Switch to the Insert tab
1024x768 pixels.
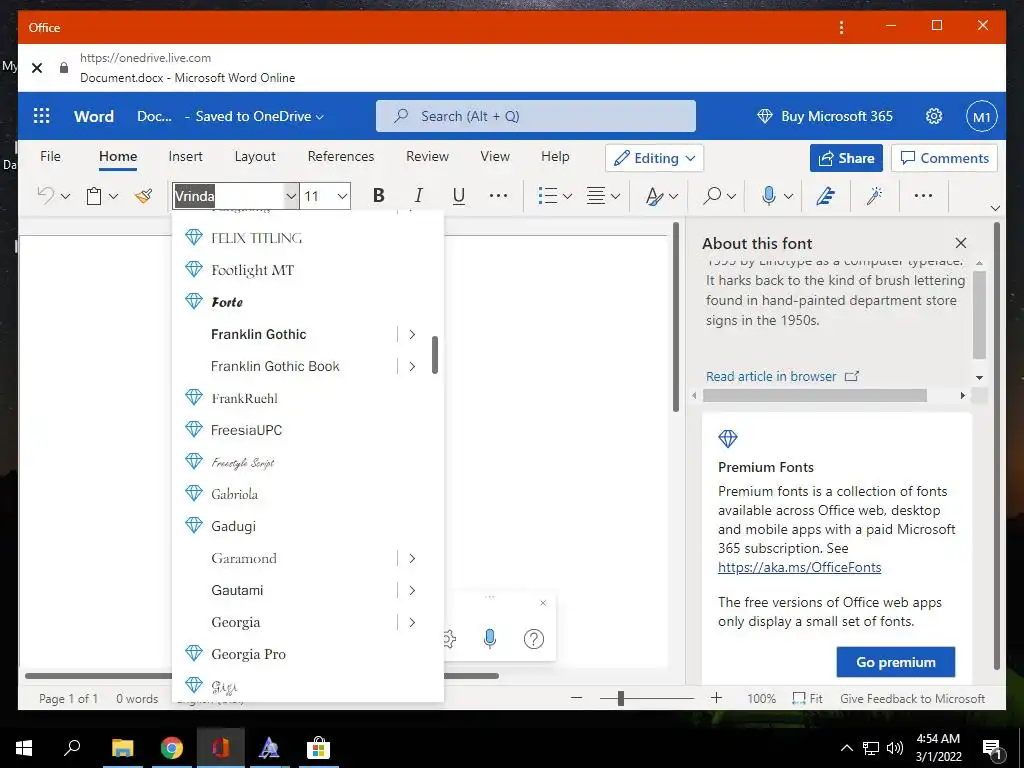coord(185,156)
